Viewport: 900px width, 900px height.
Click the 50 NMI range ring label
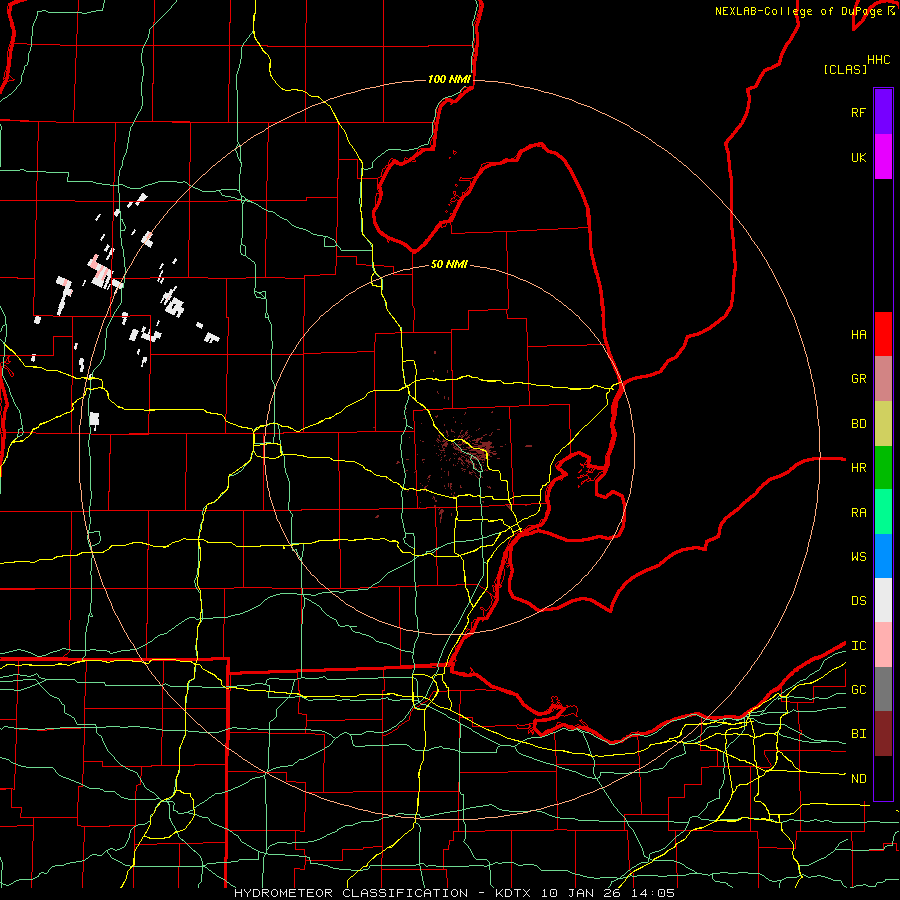coord(449,264)
